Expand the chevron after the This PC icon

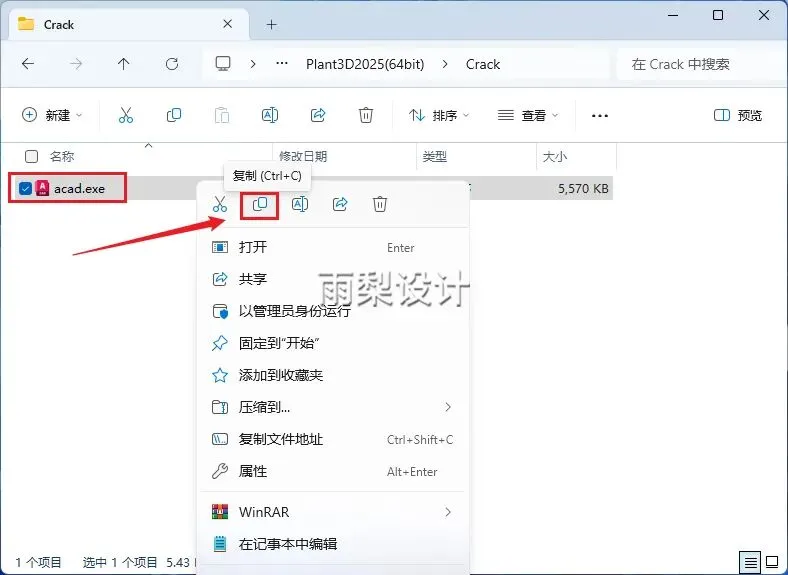coord(253,64)
